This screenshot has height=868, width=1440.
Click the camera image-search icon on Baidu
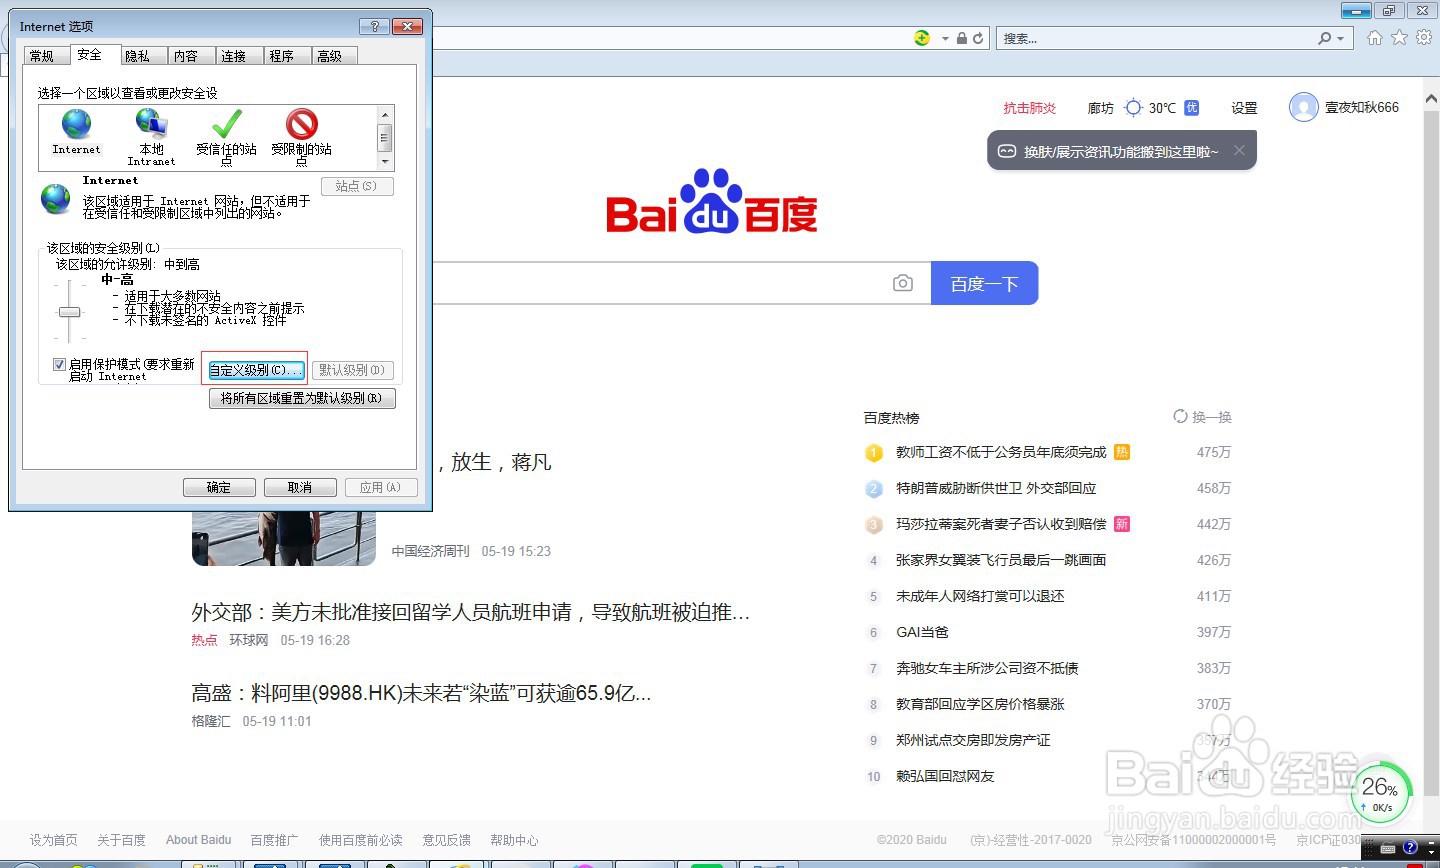[x=903, y=283]
